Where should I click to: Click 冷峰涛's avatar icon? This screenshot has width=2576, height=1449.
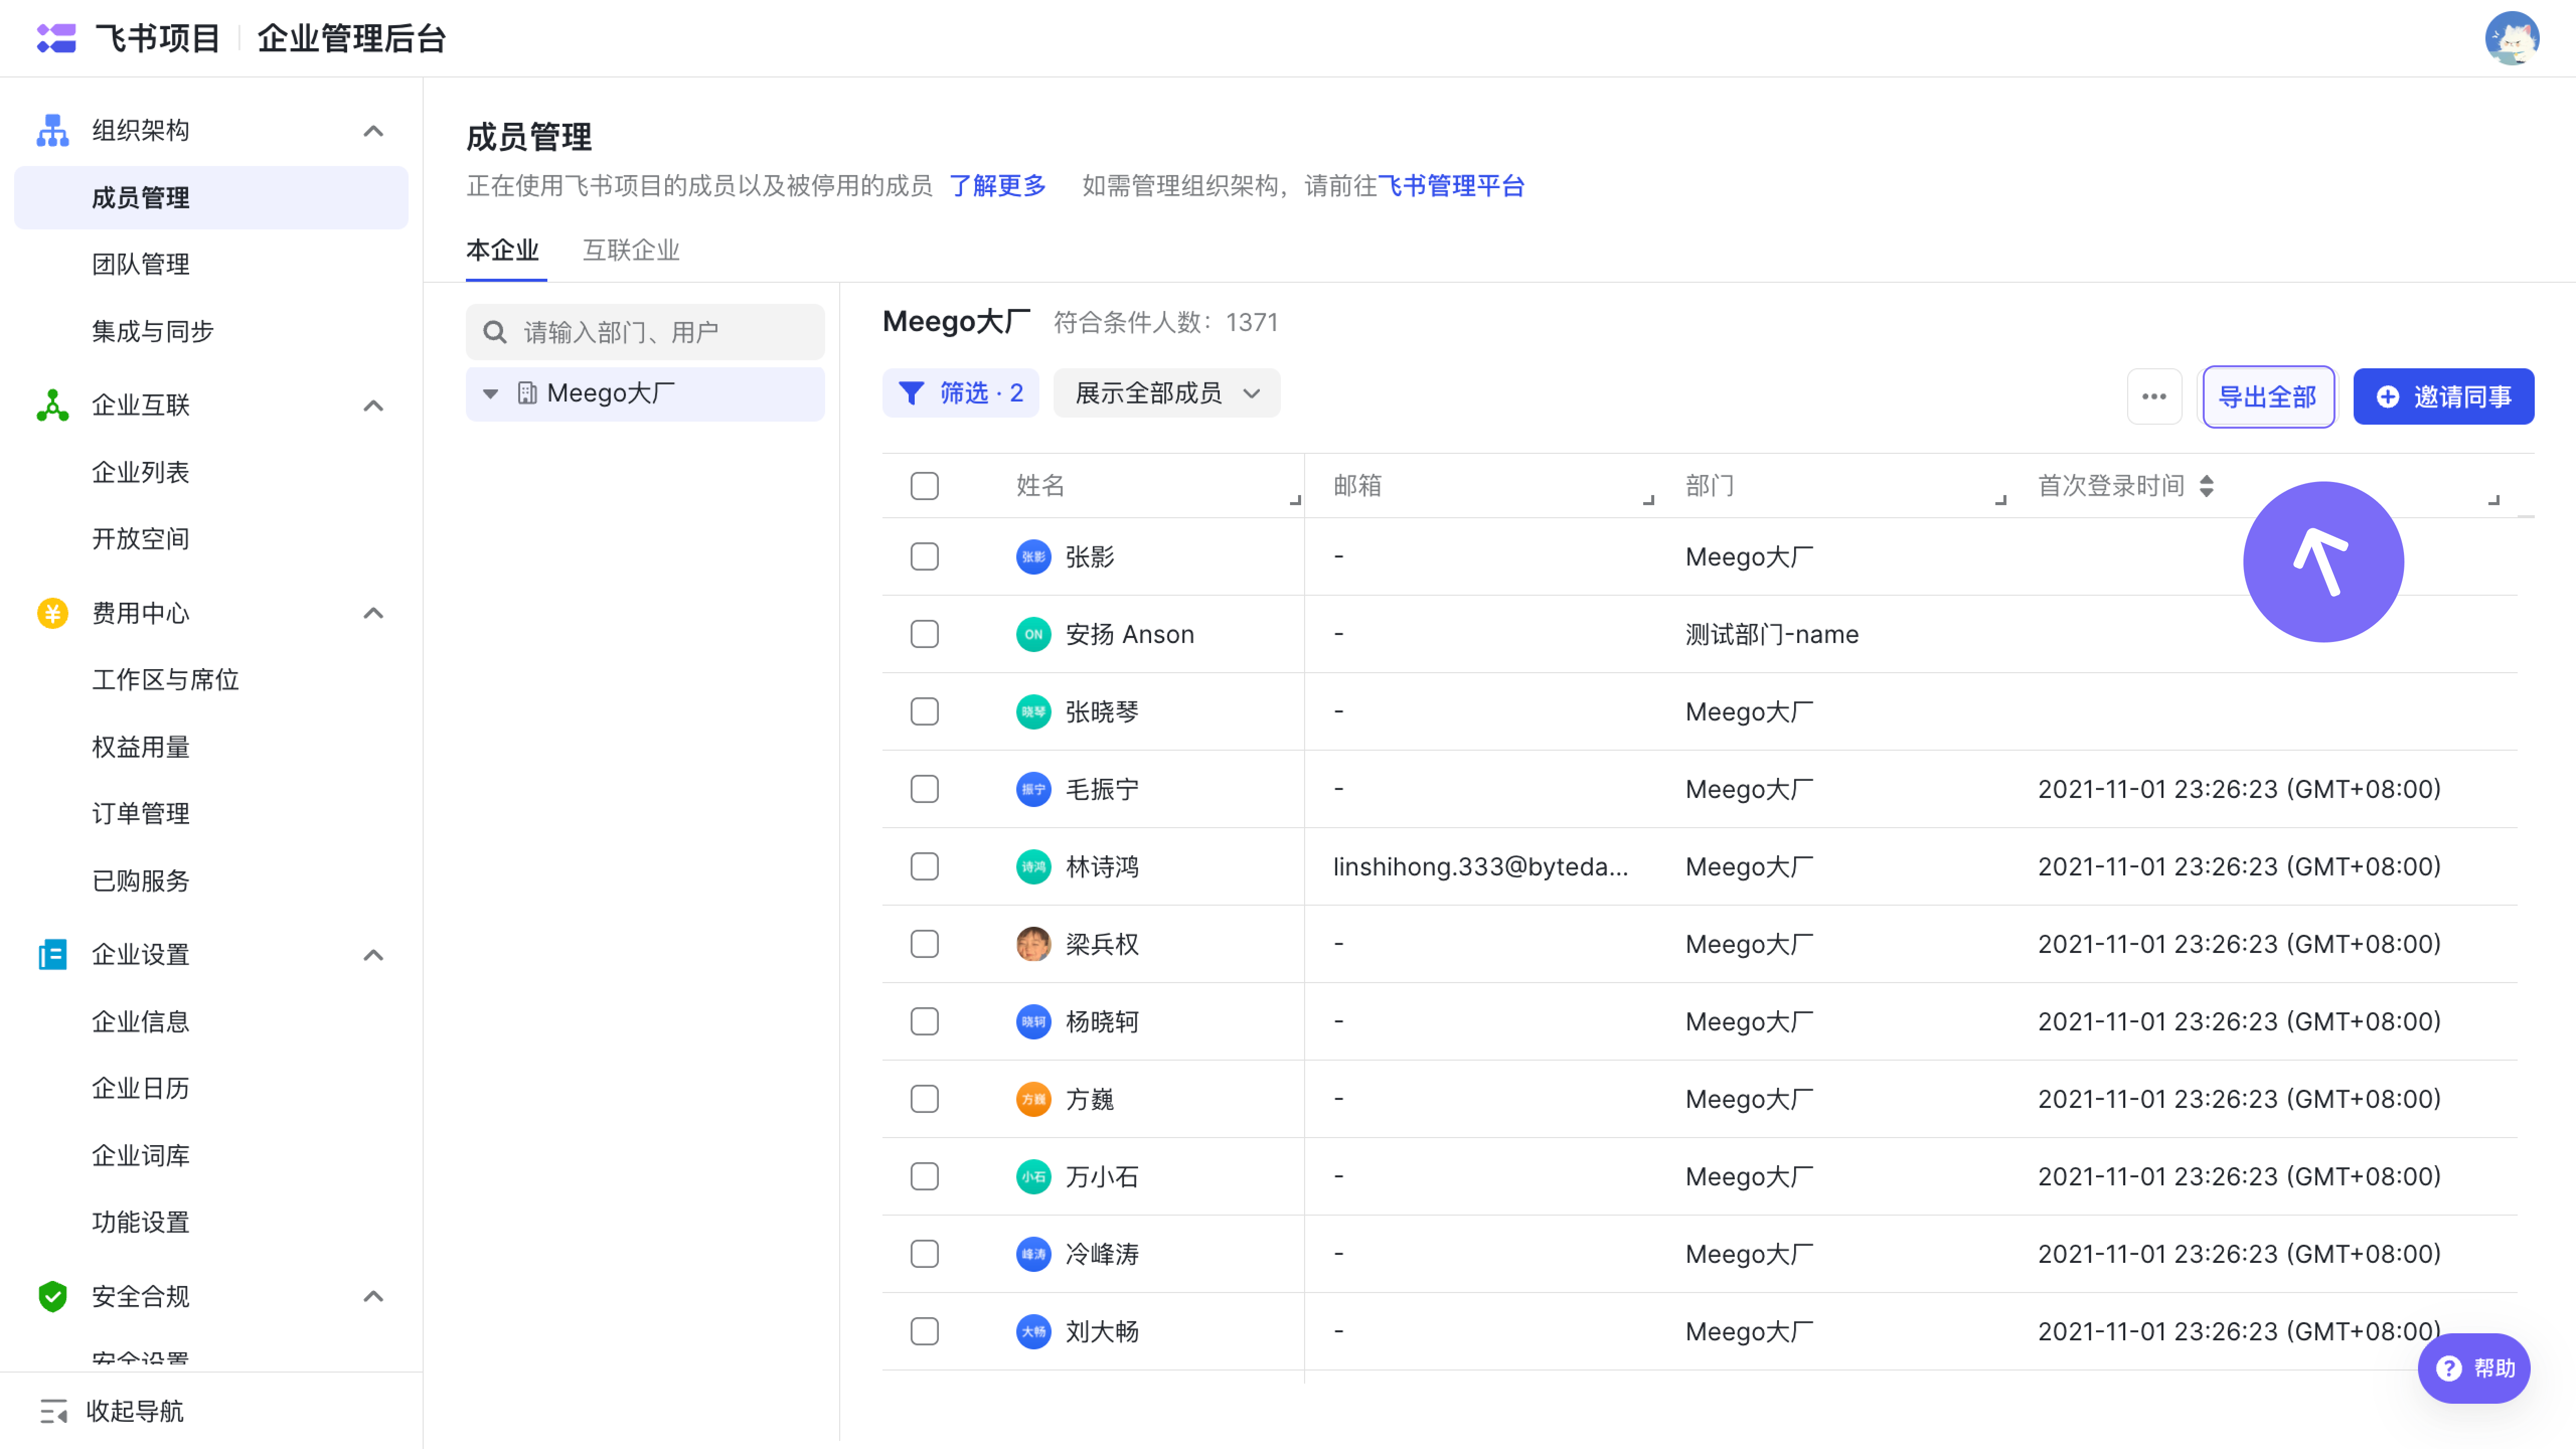[1033, 1254]
